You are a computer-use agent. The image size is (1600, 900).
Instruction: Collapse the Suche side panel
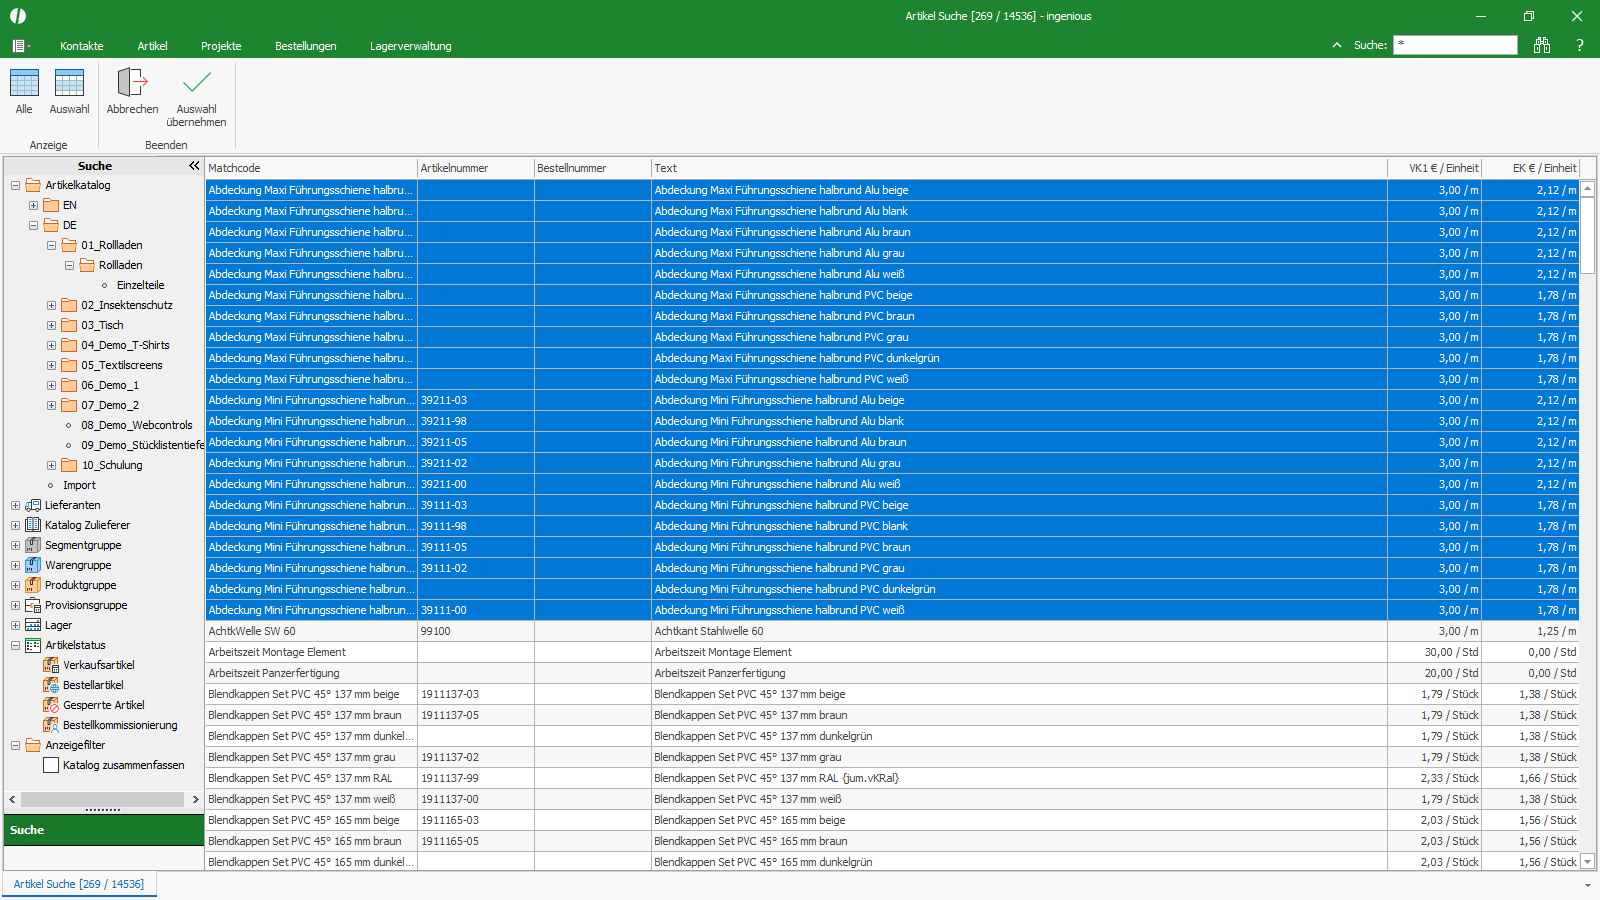(194, 166)
